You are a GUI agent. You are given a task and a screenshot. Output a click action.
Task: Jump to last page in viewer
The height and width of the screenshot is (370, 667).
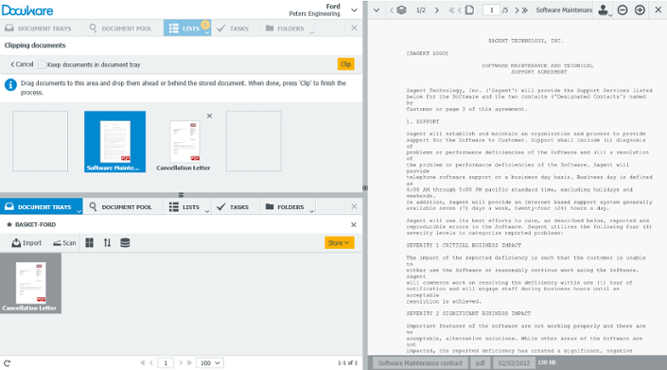coord(525,10)
